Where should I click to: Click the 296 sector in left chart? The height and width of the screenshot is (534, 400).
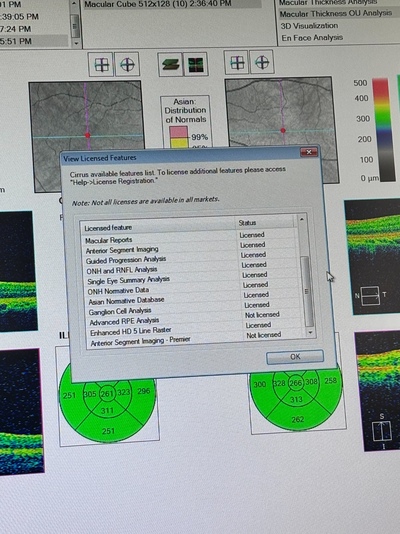143,391
